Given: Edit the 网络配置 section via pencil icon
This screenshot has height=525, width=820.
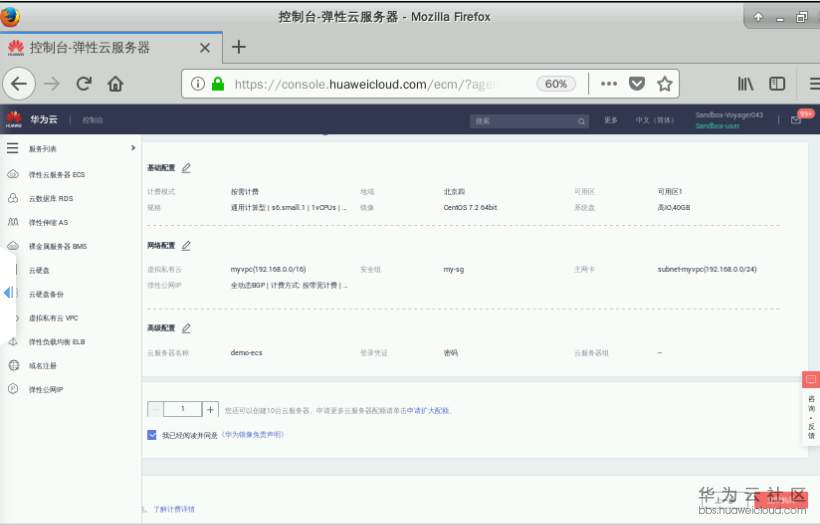Looking at the screenshot, I should click(x=186, y=245).
